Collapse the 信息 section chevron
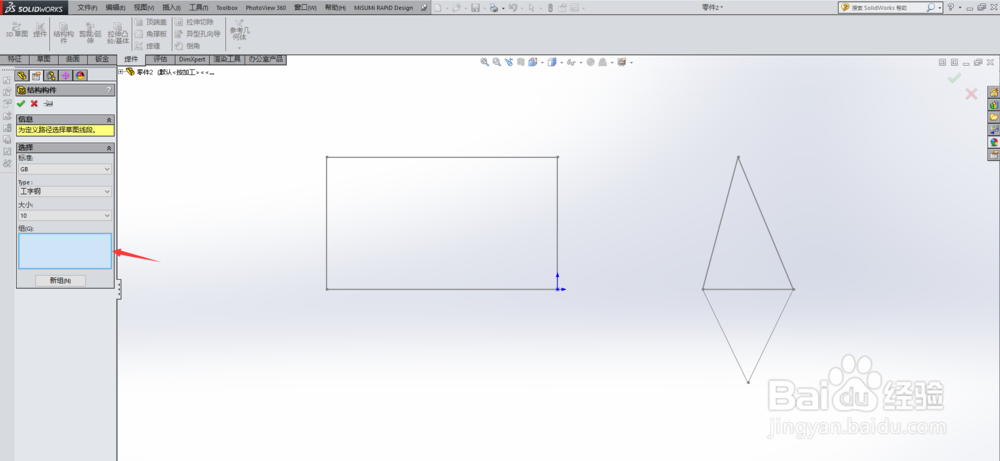This screenshot has width=1000, height=461. pos(109,119)
